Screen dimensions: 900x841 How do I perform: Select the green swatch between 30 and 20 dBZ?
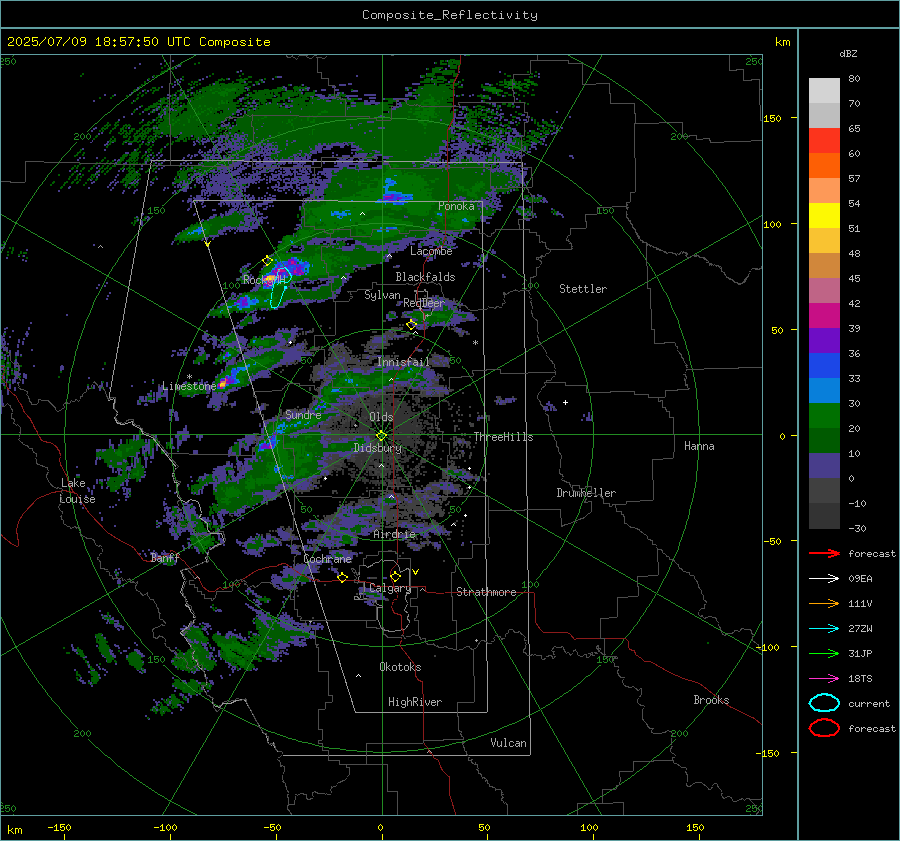pyautogui.click(x=824, y=416)
